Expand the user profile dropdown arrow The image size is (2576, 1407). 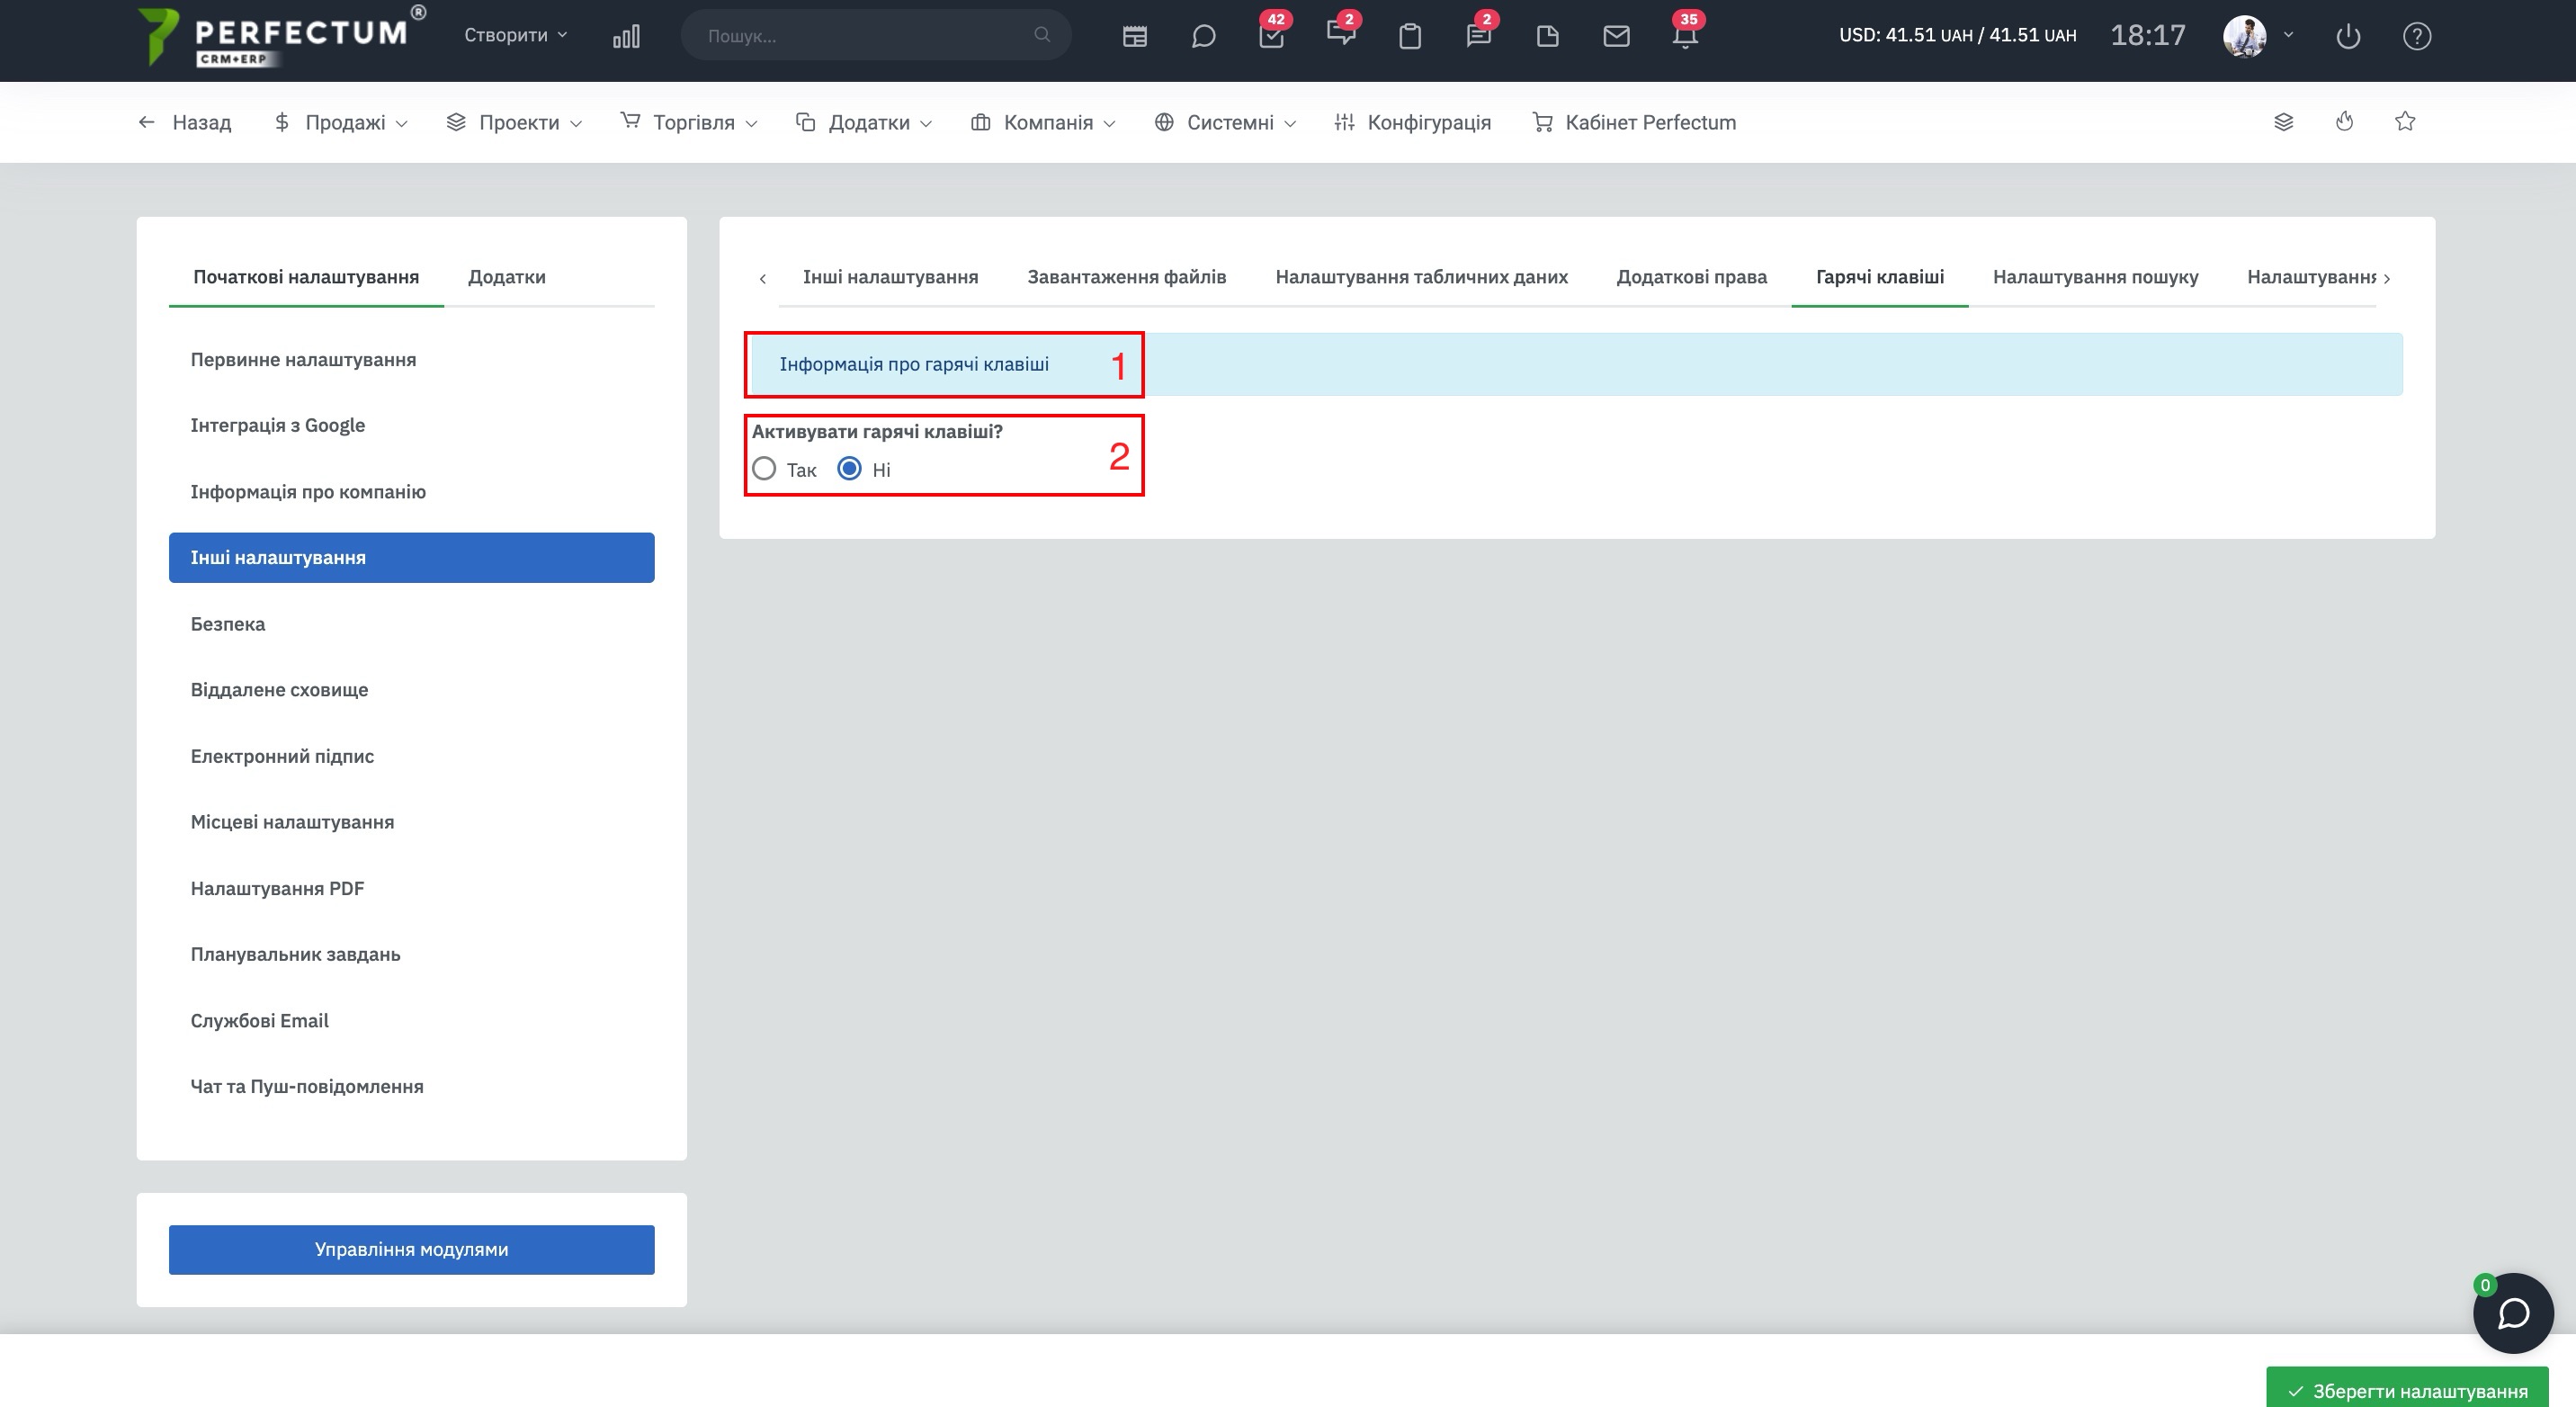click(2288, 35)
